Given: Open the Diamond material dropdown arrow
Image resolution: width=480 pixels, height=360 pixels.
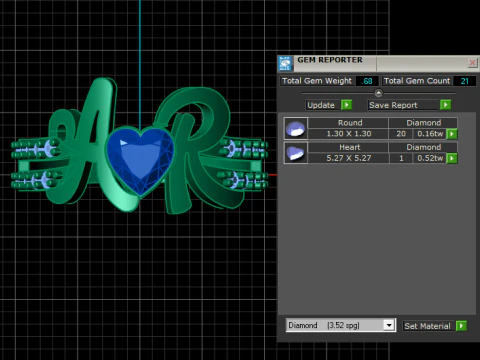Looking at the screenshot, I should (x=389, y=325).
